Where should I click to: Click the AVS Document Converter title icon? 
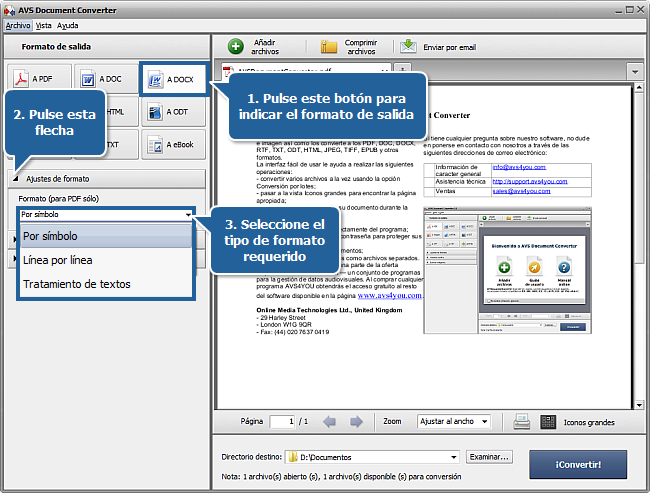coord(9,10)
